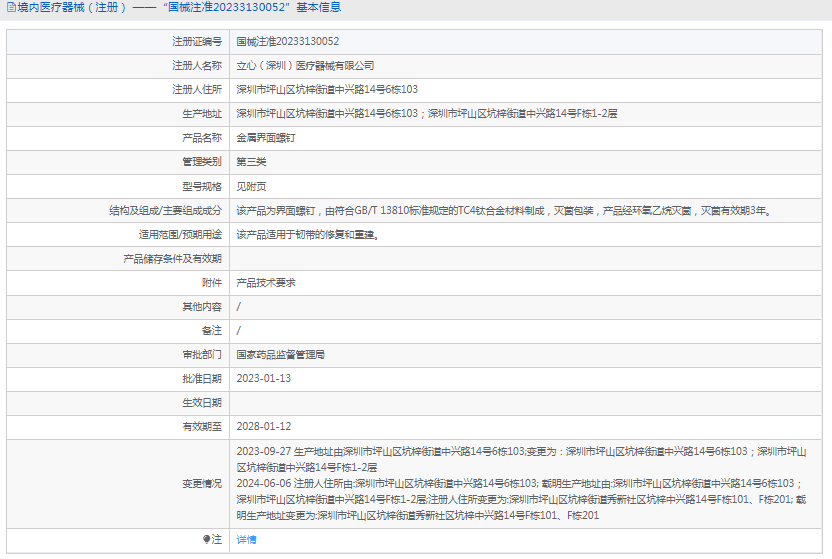832x559 pixels.
Task: Select product name 金属界面螺钉
Action: [266, 138]
